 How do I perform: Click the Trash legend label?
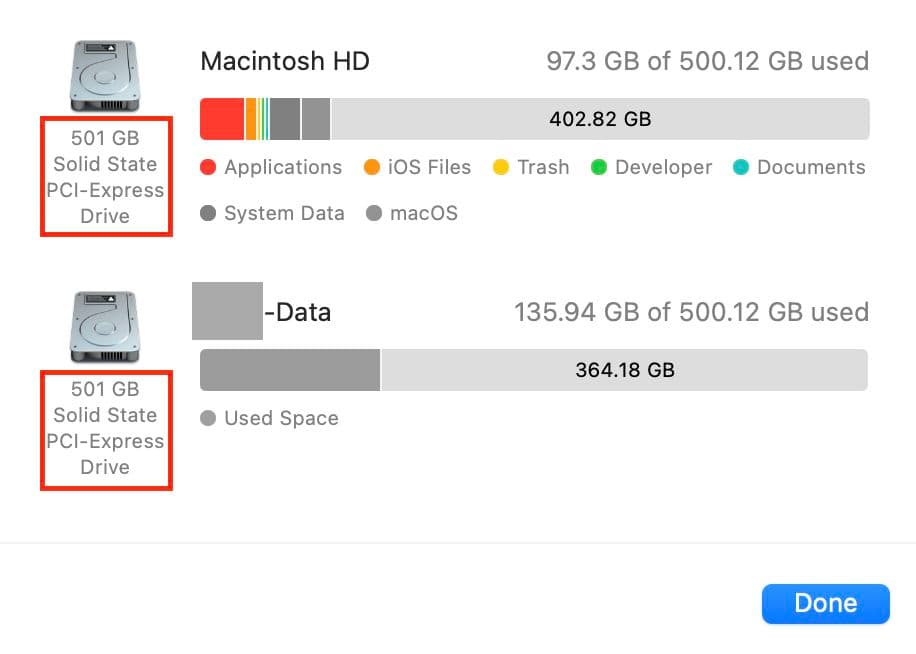tap(545, 168)
